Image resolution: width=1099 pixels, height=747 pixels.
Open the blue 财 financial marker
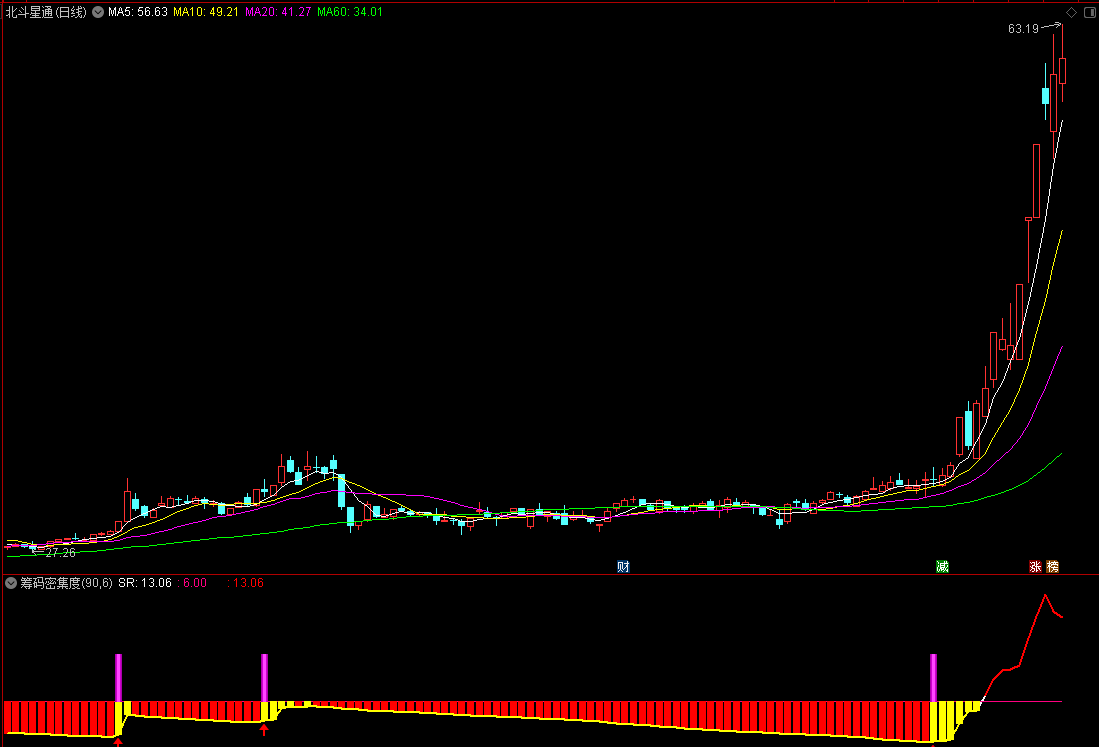point(623,566)
